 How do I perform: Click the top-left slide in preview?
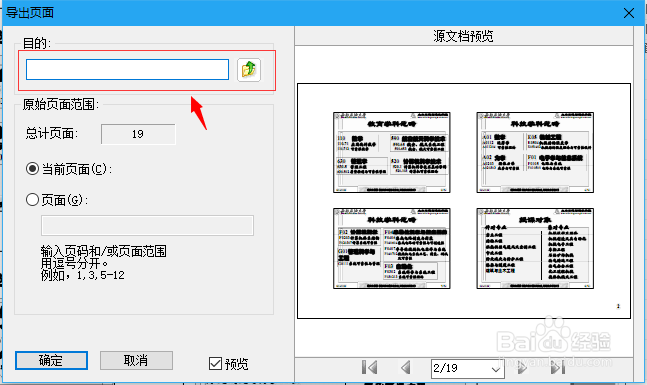392,152
